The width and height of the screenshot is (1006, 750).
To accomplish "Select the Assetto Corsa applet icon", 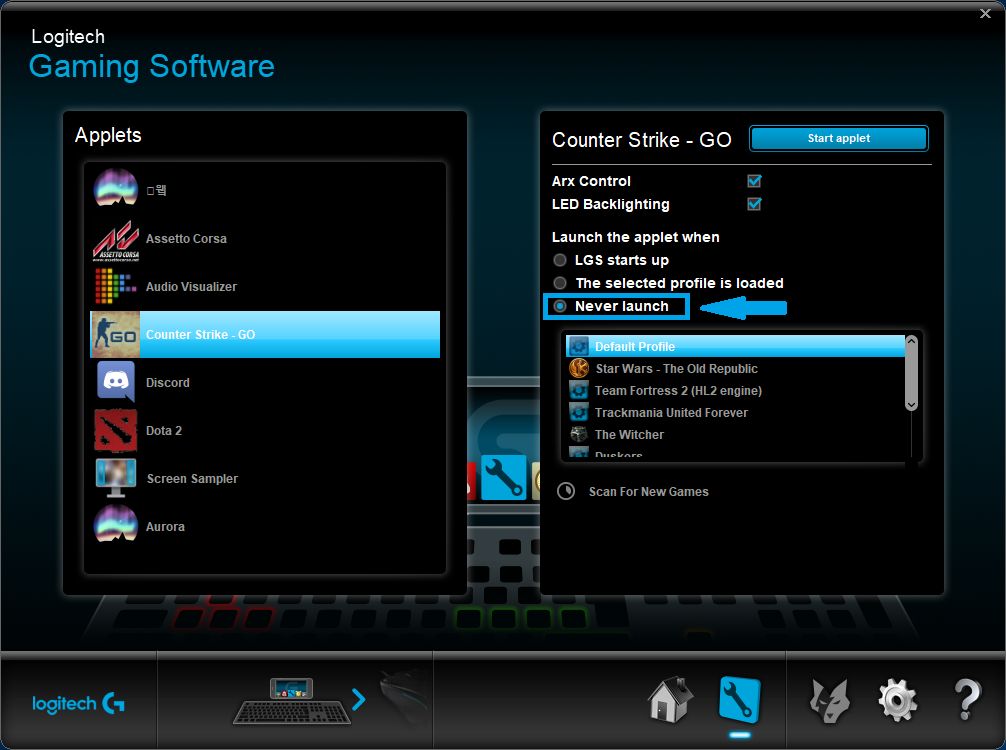I will tap(115, 241).
